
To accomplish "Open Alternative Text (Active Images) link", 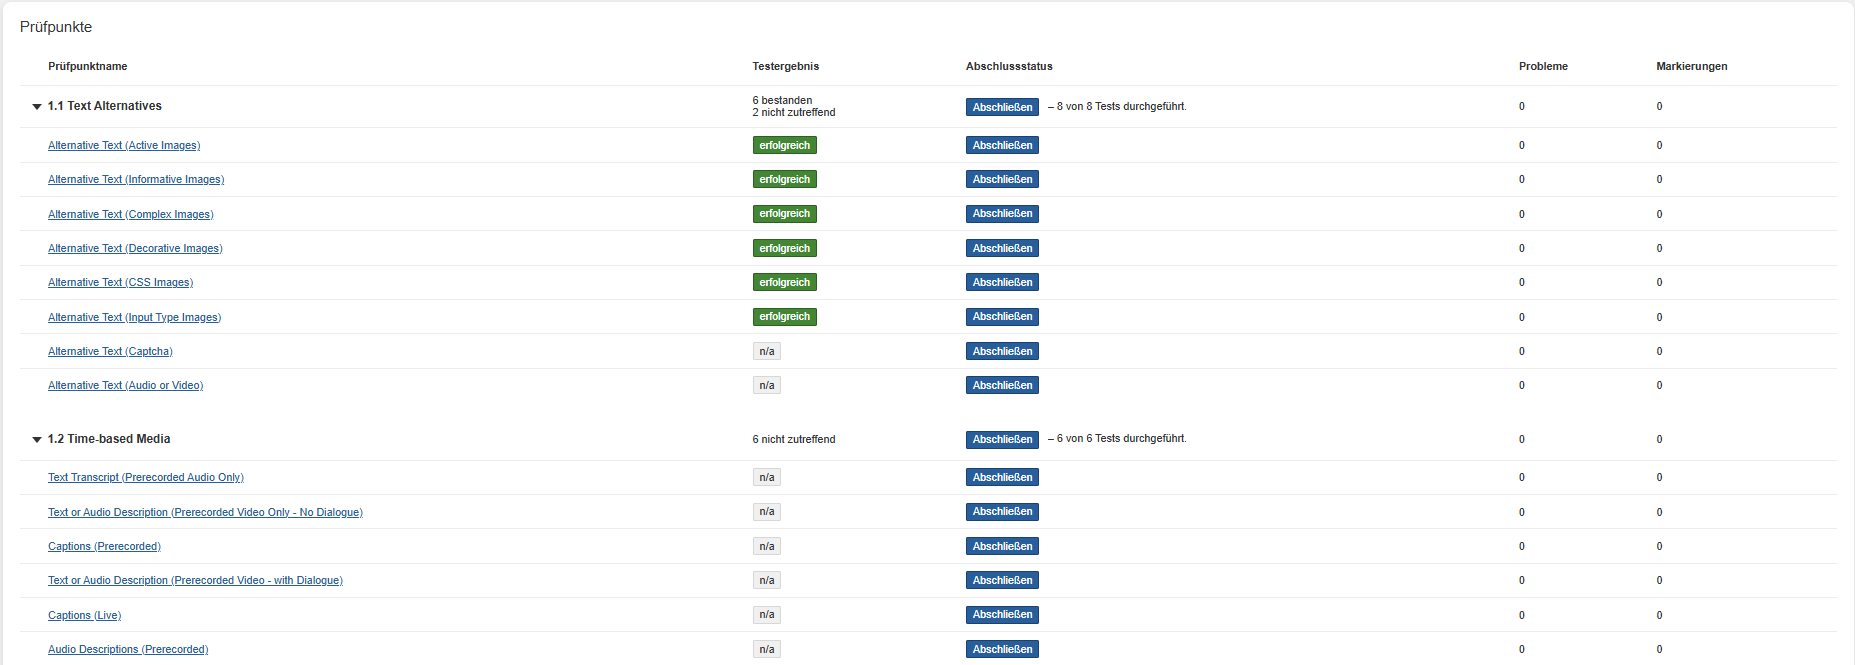I will pyautogui.click(x=124, y=146).
